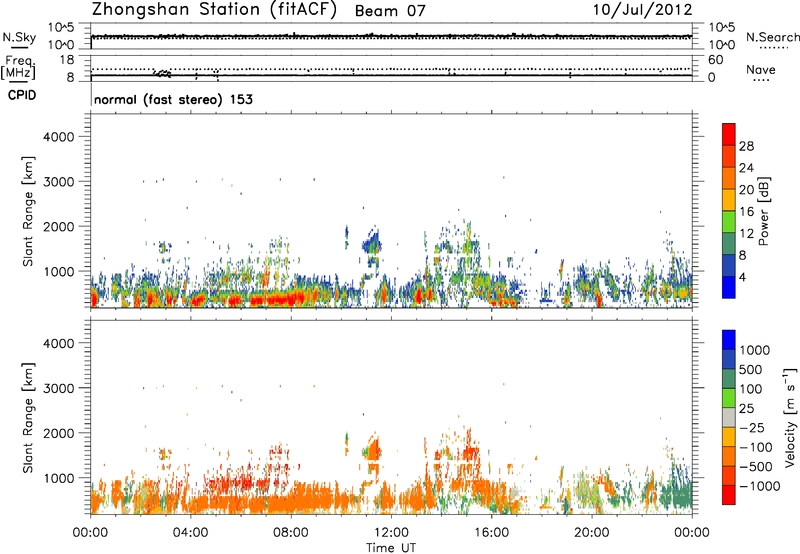Click the light green Power colorbar segment
Image resolution: width=800 pixels, height=554 pixels.
click(729, 222)
